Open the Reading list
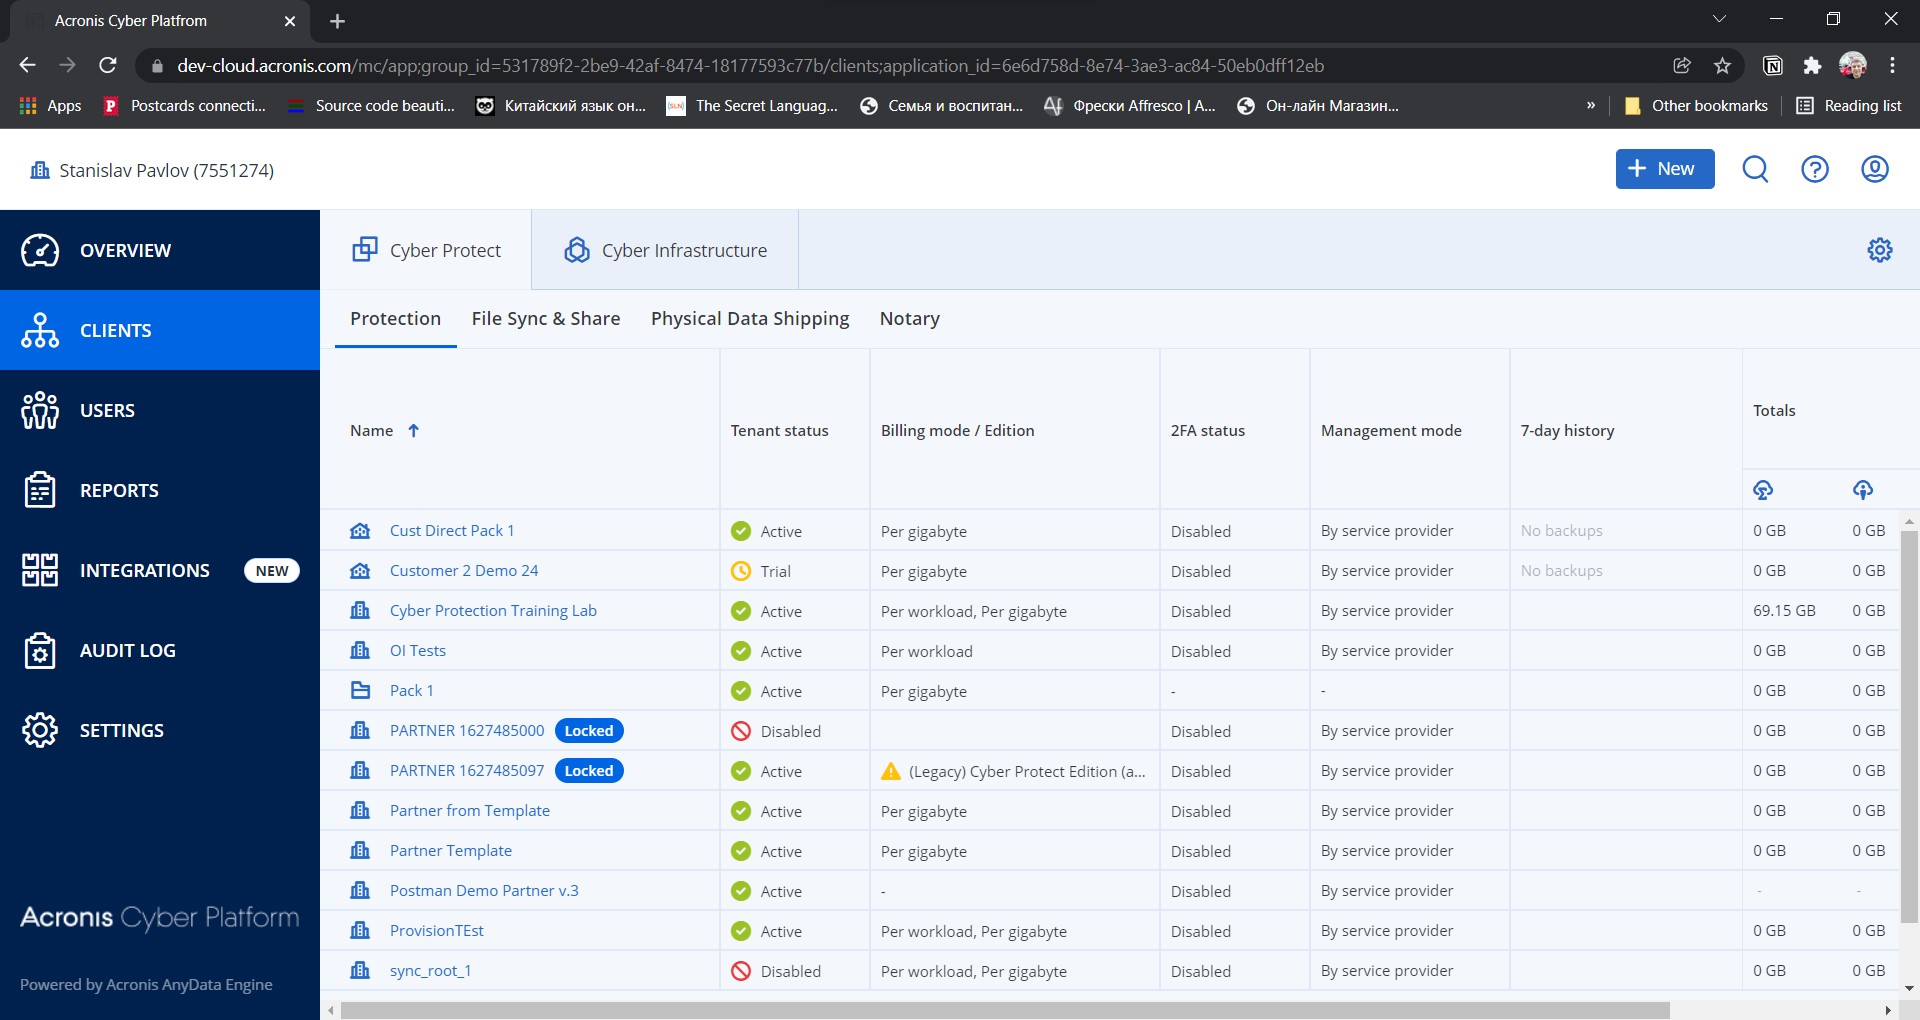The height and width of the screenshot is (1020, 1920). point(1848,105)
